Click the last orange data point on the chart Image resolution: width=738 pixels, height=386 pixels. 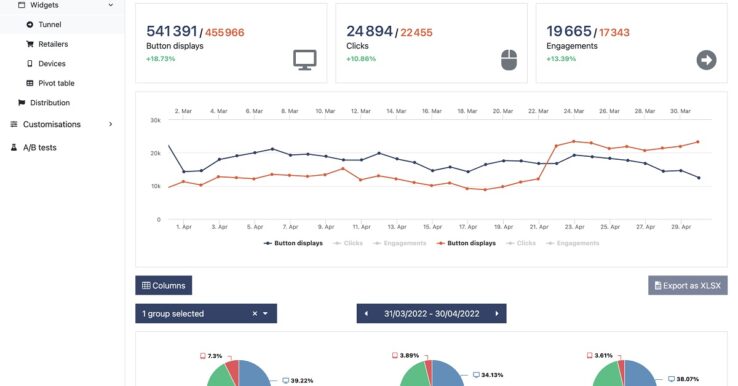(698, 142)
